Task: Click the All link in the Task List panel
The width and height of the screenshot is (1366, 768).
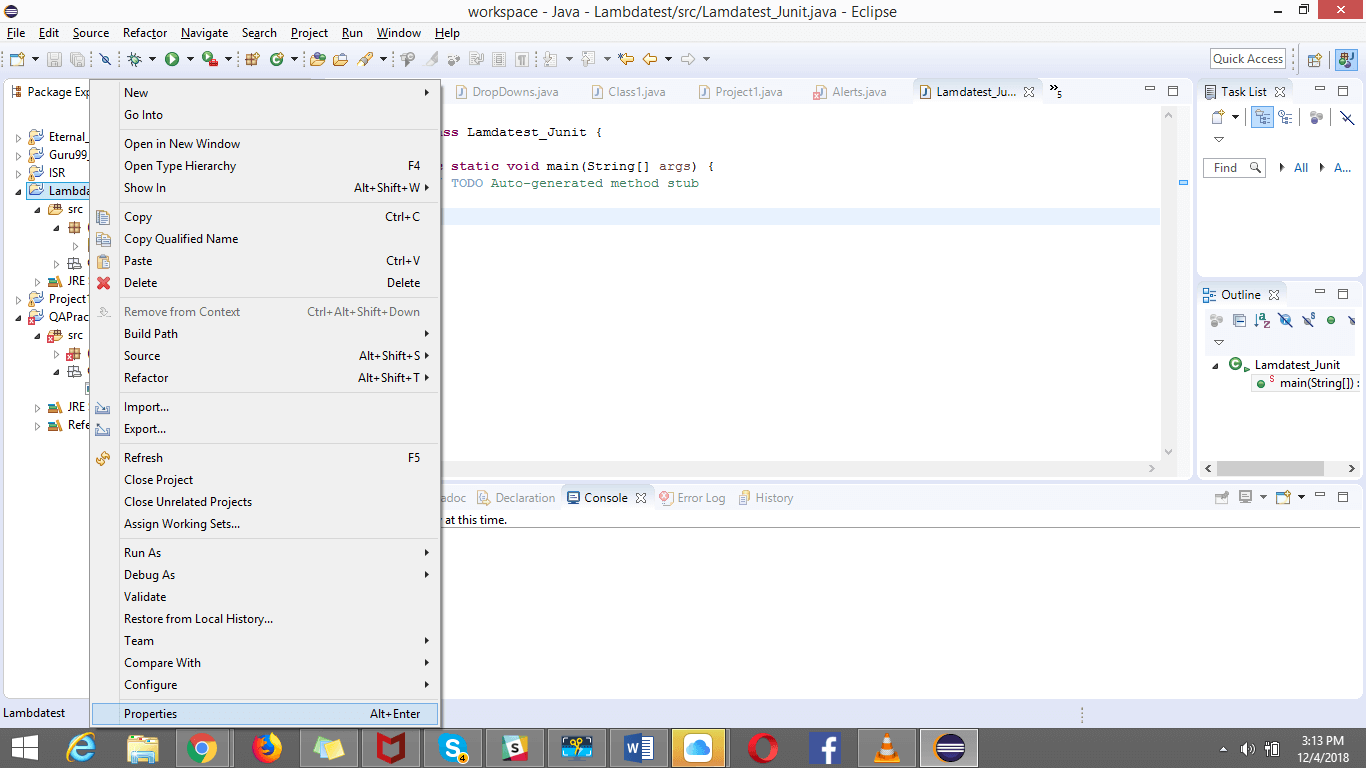Action: click(x=1301, y=167)
